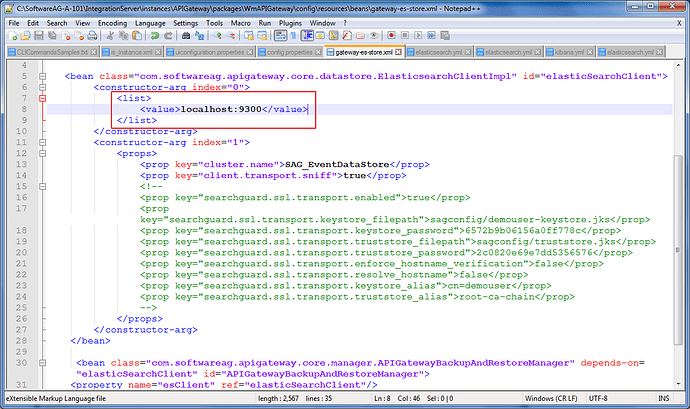Open the File menu
Image resolution: width=690 pixels, height=409 pixels.
[x=14, y=23]
